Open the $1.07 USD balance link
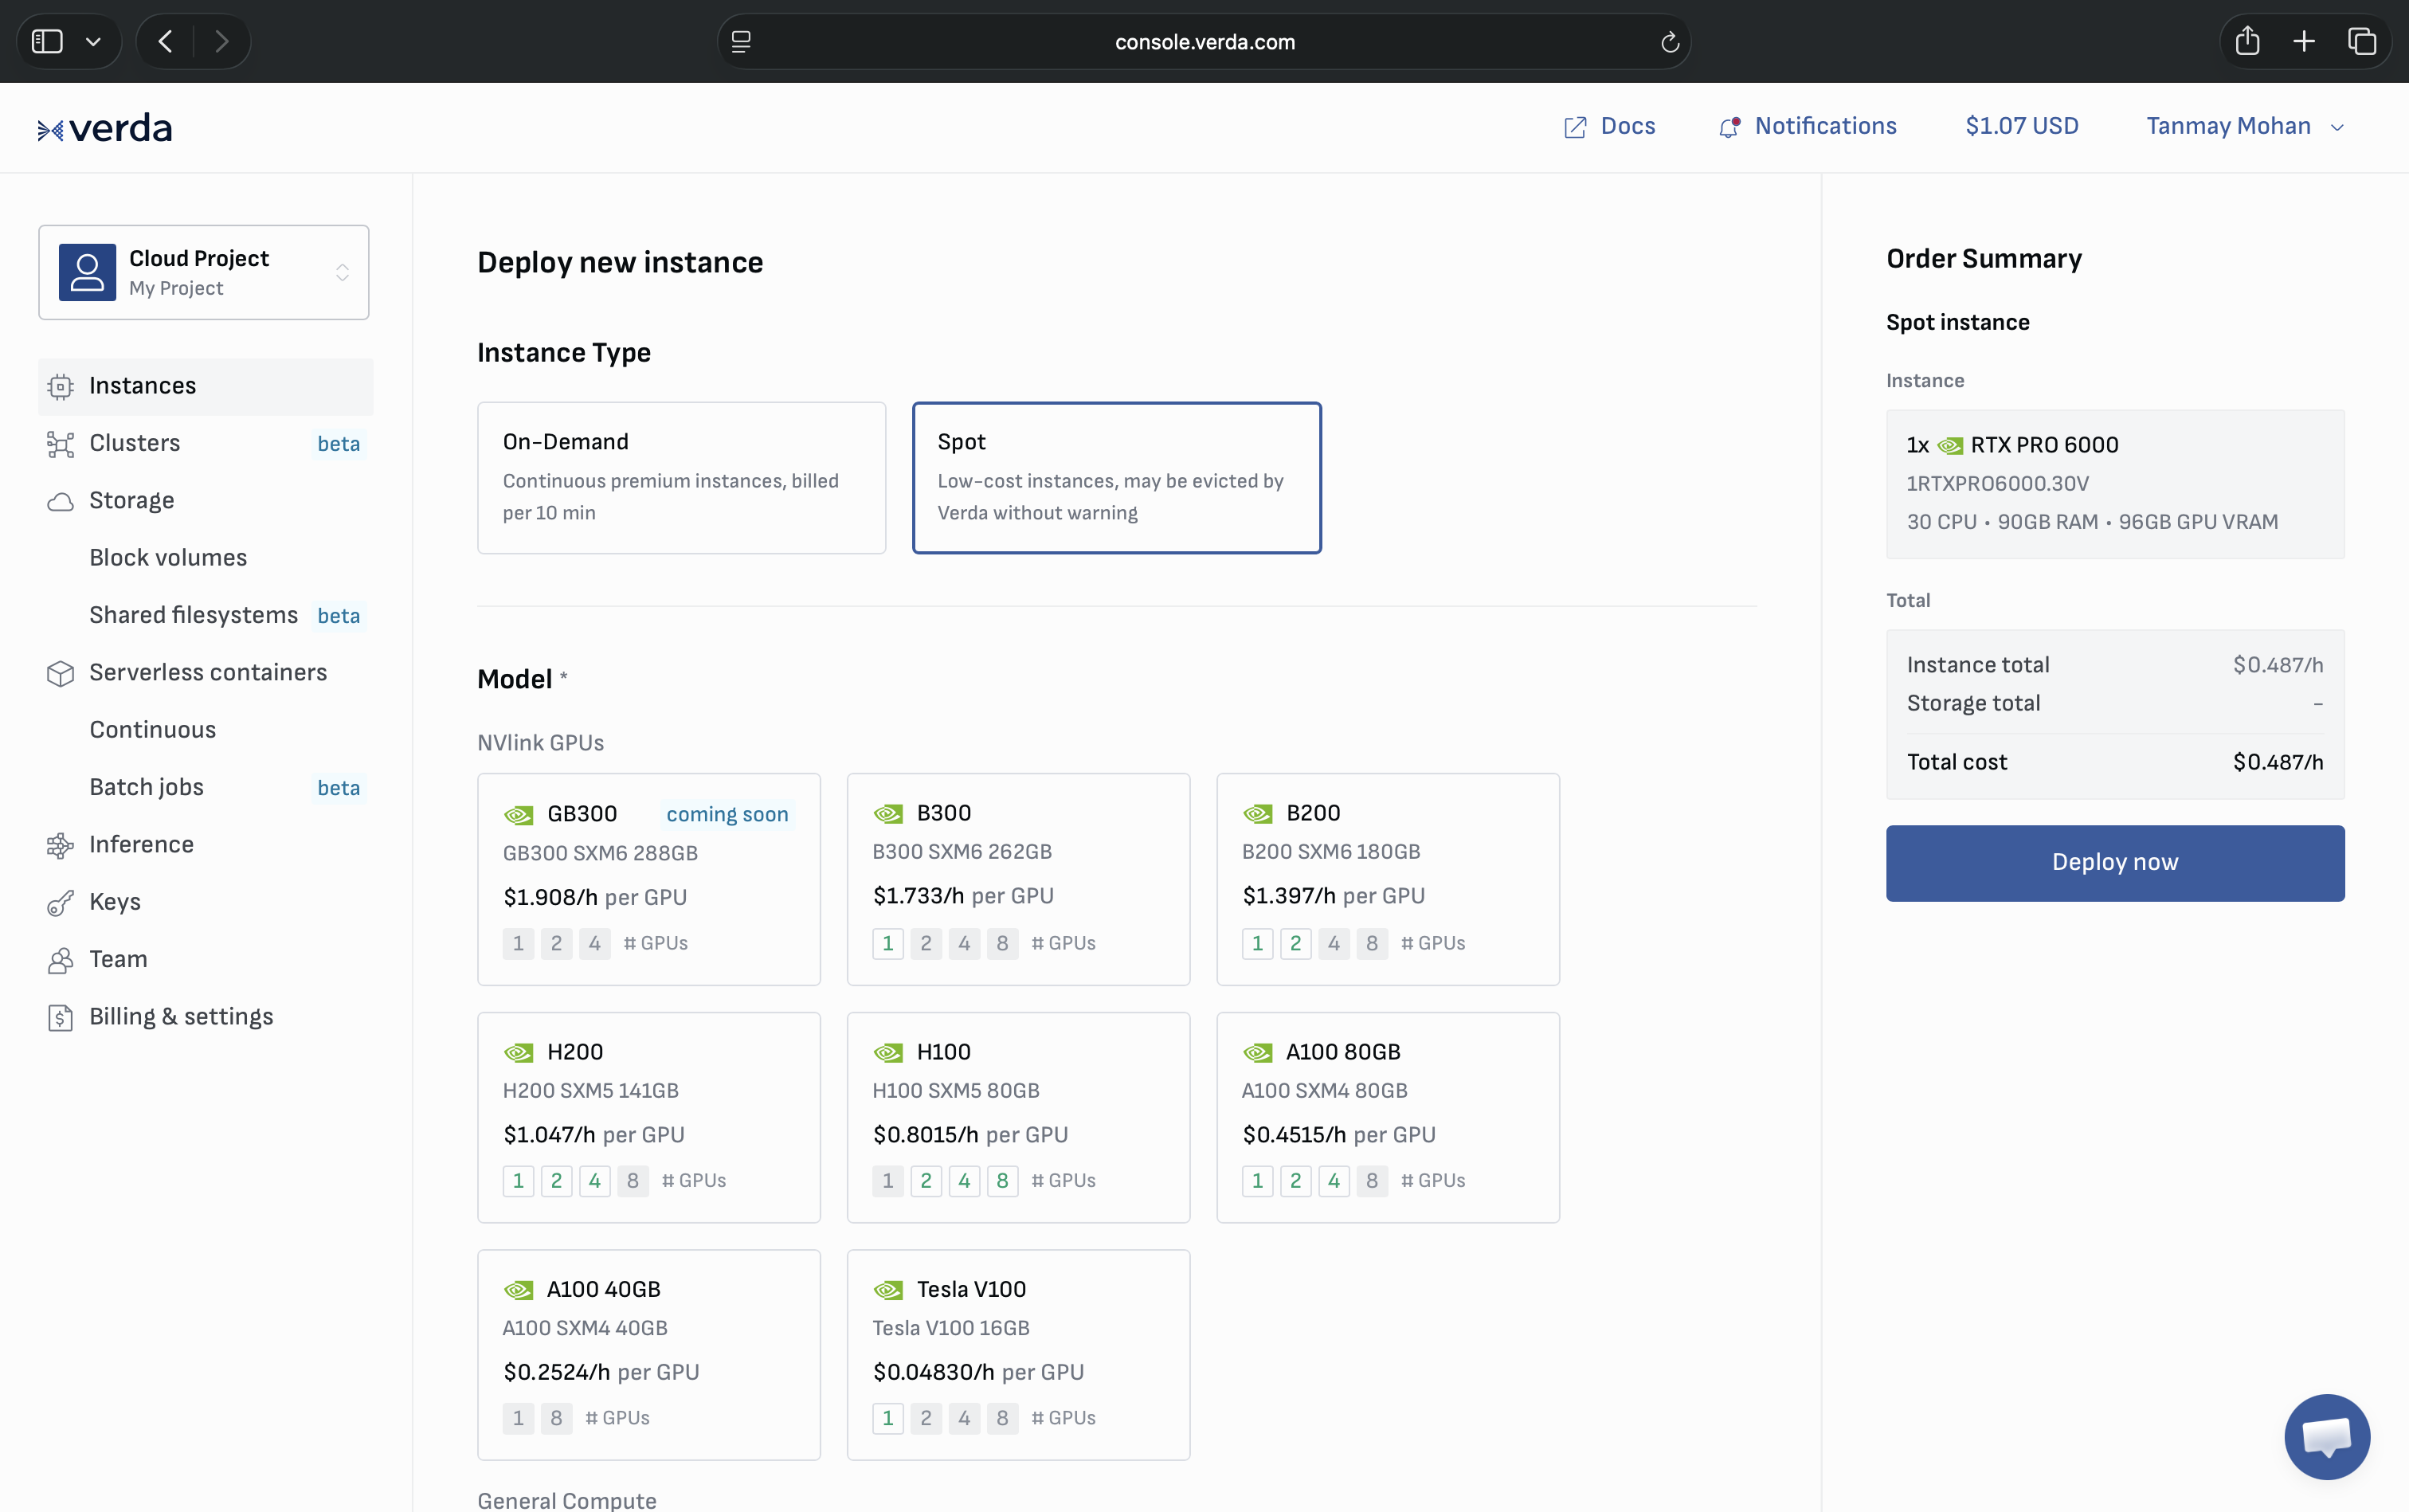Viewport: 2409px width, 1512px height. tap(2021, 126)
